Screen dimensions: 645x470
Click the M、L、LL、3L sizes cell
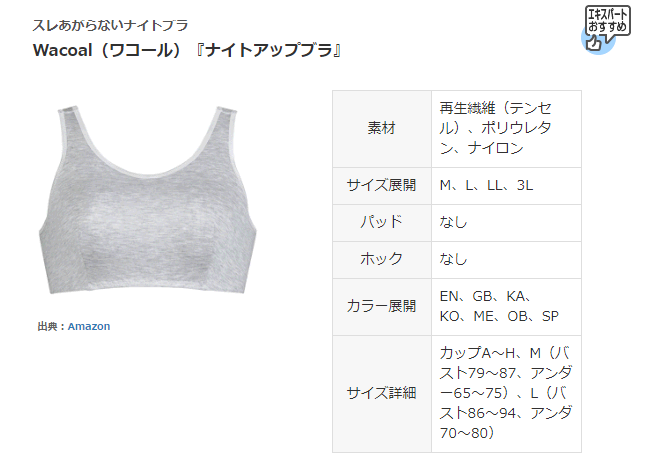pyautogui.click(x=506, y=185)
